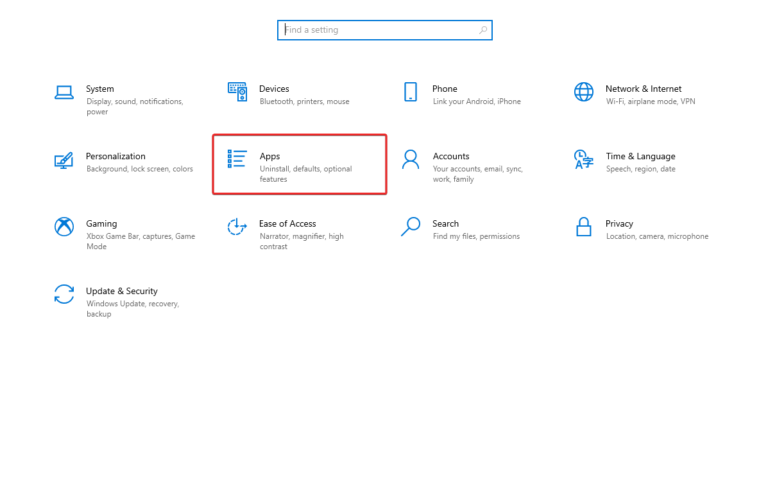The width and height of the screenshot is (768, 479).
Task: Click the Time & Language icon
Action: click(583, 160)
